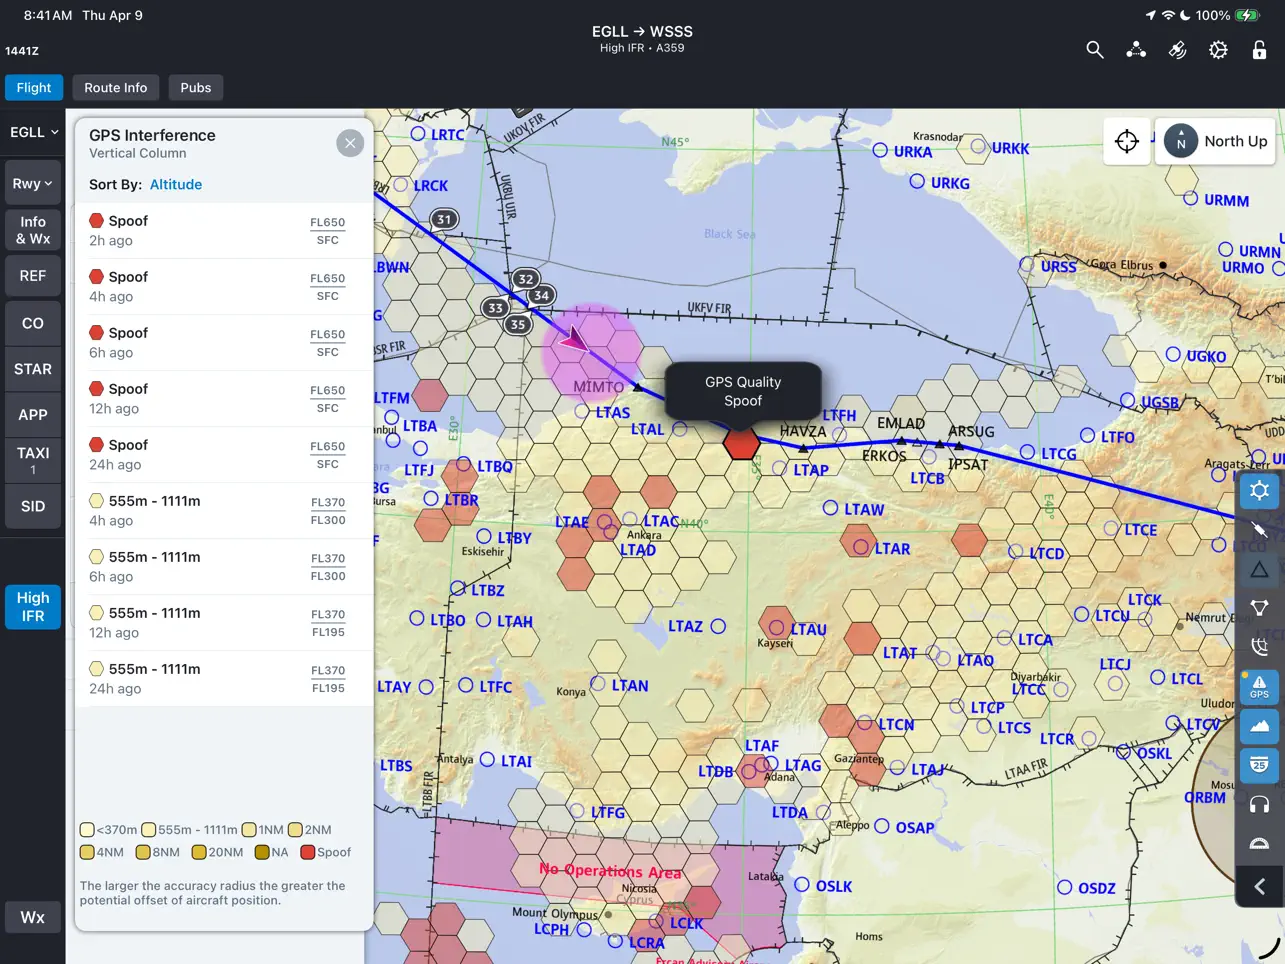Viewport: 1285px width, 964px height.
Task: Click the magenta aircraft position marker
Action: click(574, 339)
